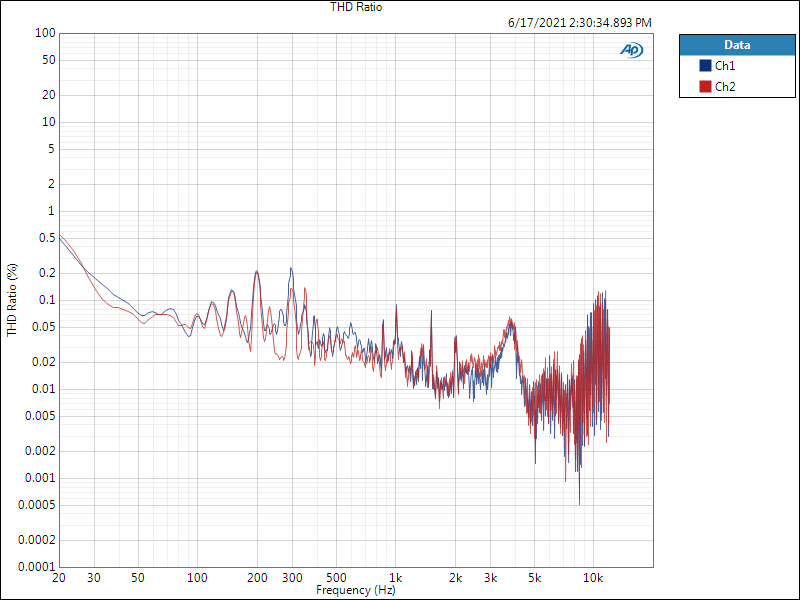Viewport: 800px width, 600px height.
Task: Click the vertical THD Ratio (%) axis label
Action: [x=12, y=300]
